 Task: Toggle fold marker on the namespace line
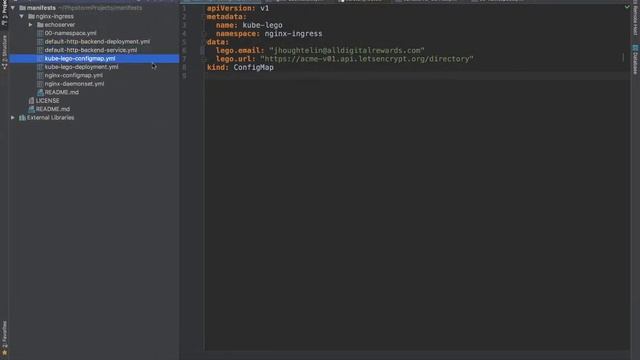[203, 34]
